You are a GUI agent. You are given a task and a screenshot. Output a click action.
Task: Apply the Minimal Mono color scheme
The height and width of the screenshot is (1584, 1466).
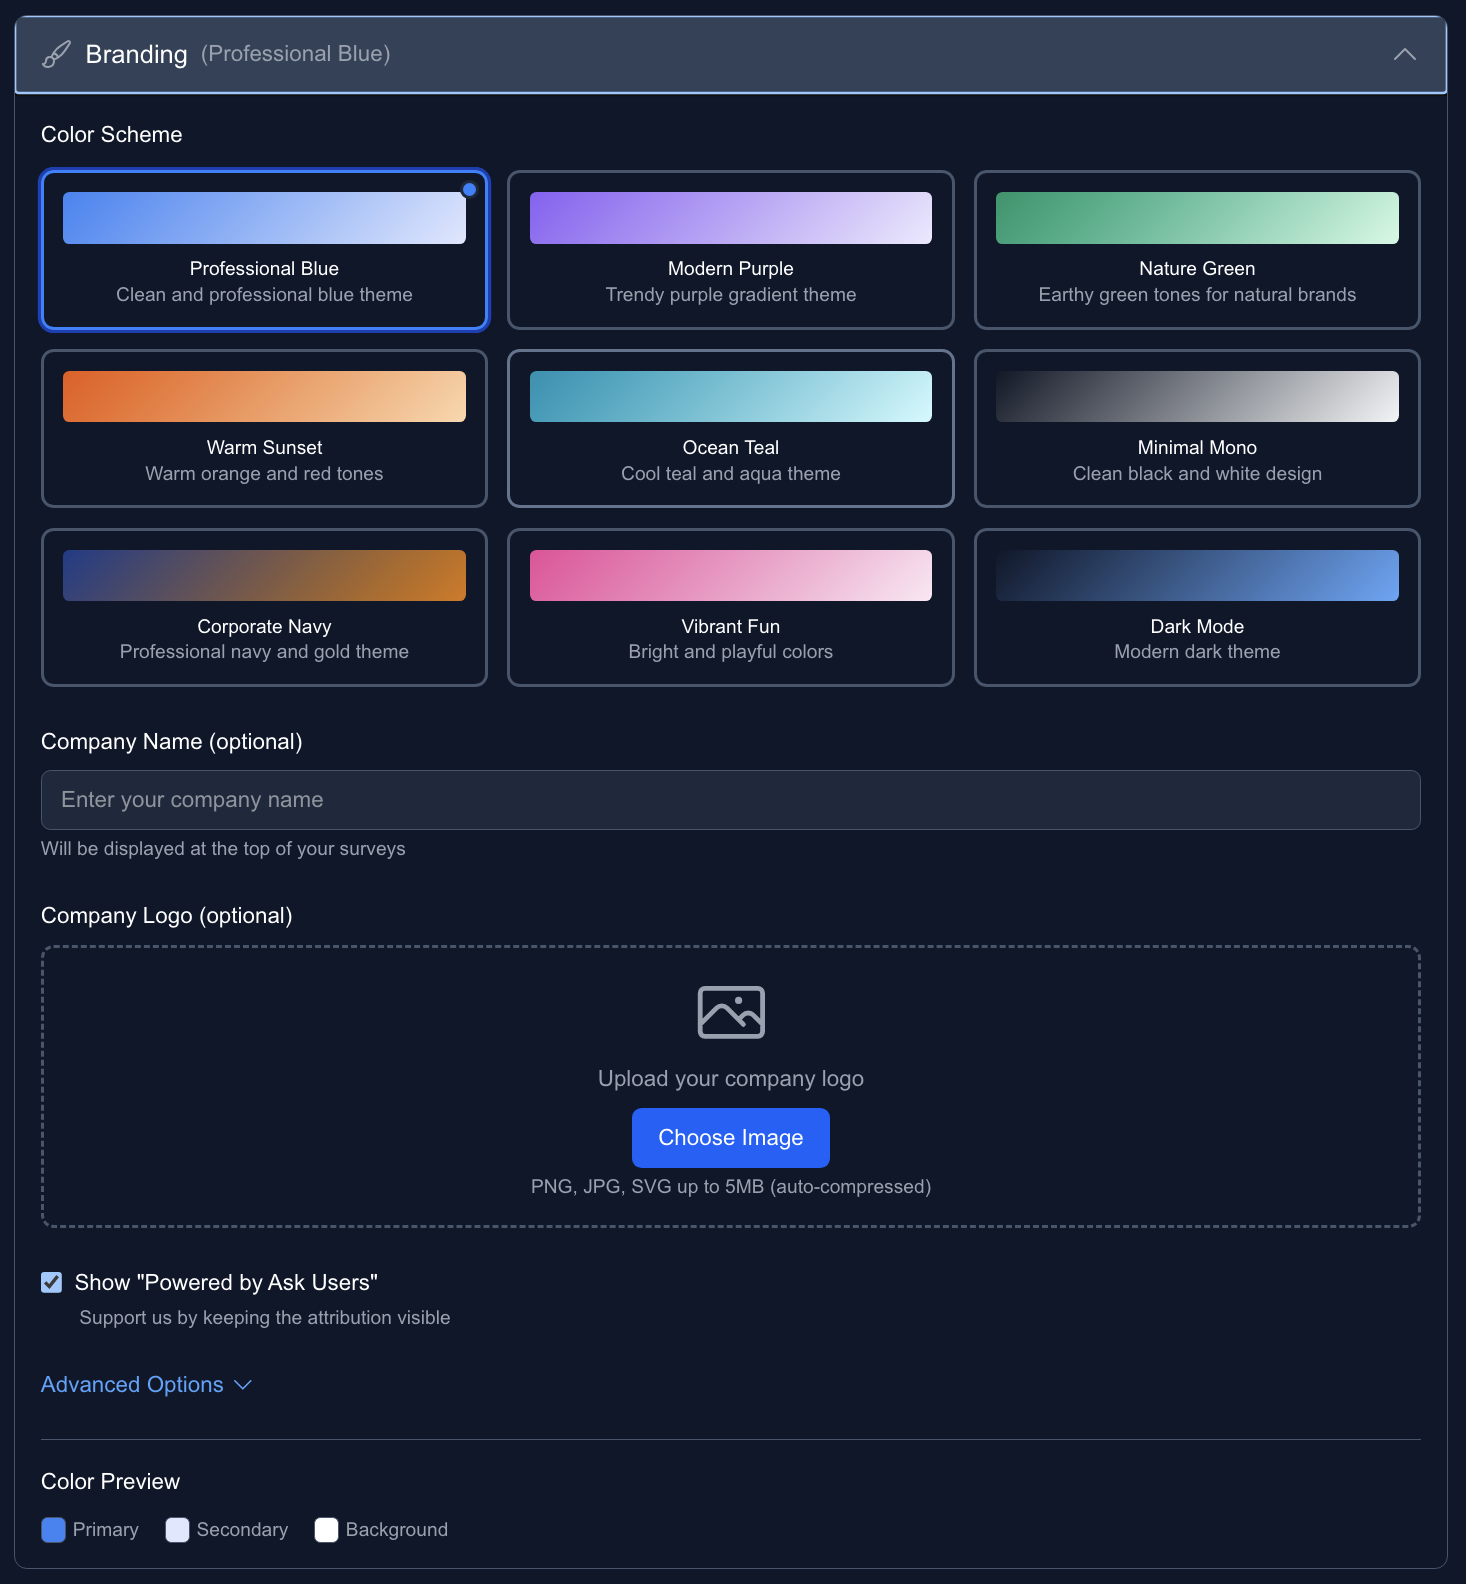[x=1196, y=428]
